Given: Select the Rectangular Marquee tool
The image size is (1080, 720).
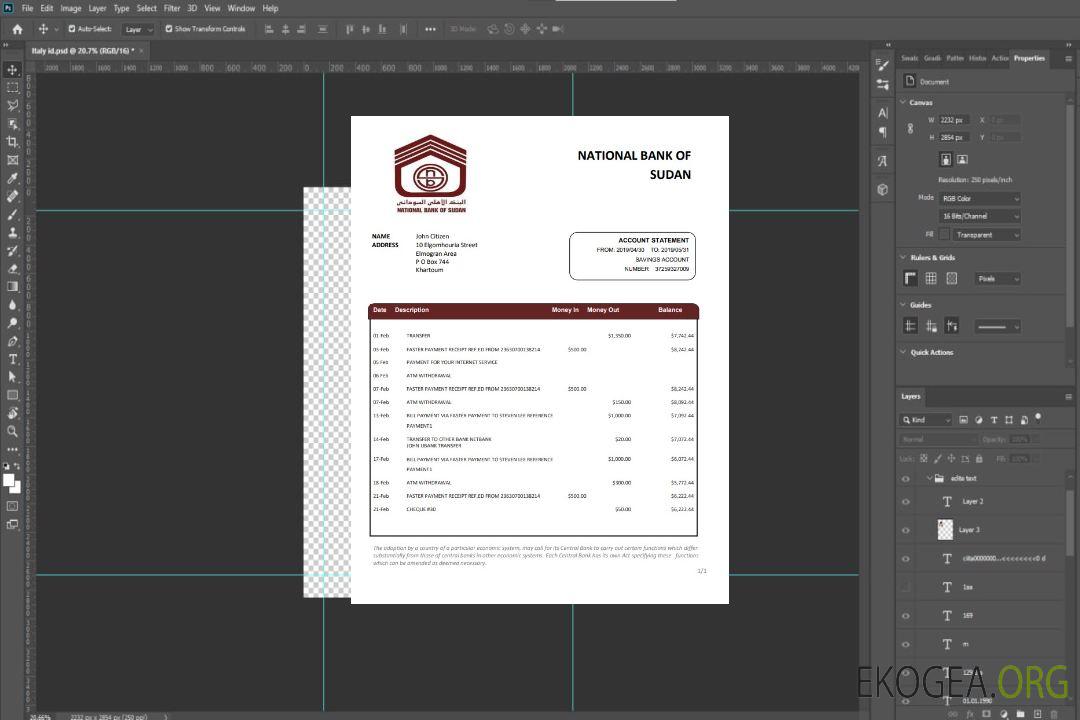Looking at the screenshot, I should 12,88.
